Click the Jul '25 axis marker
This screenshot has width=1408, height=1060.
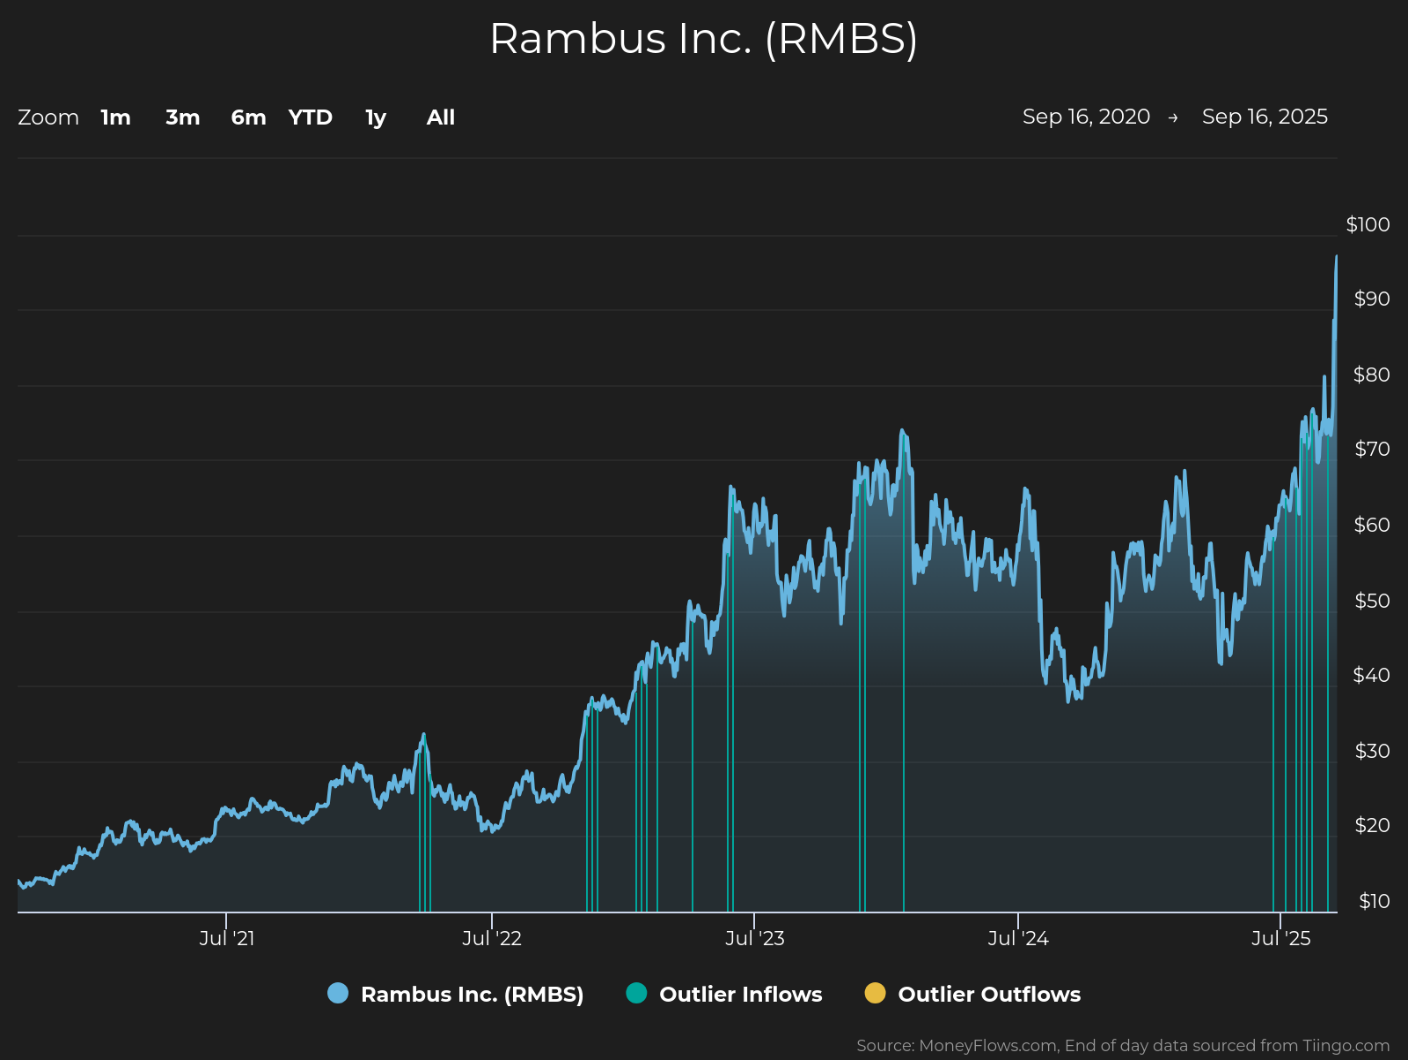[x=1281, y=938]
